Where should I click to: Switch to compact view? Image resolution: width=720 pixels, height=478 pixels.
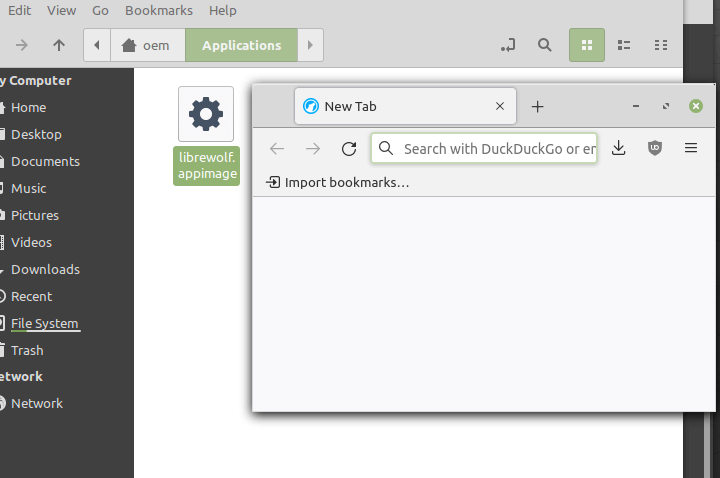point(660,45)
